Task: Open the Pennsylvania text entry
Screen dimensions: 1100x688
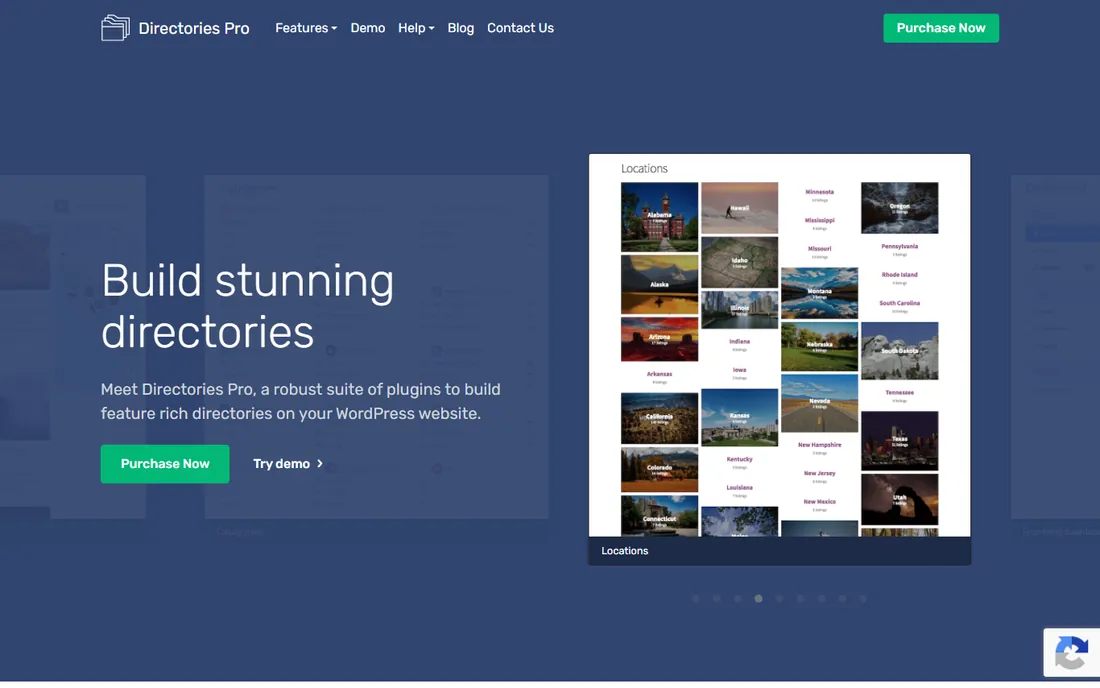Action: click(x=899, y=247)
